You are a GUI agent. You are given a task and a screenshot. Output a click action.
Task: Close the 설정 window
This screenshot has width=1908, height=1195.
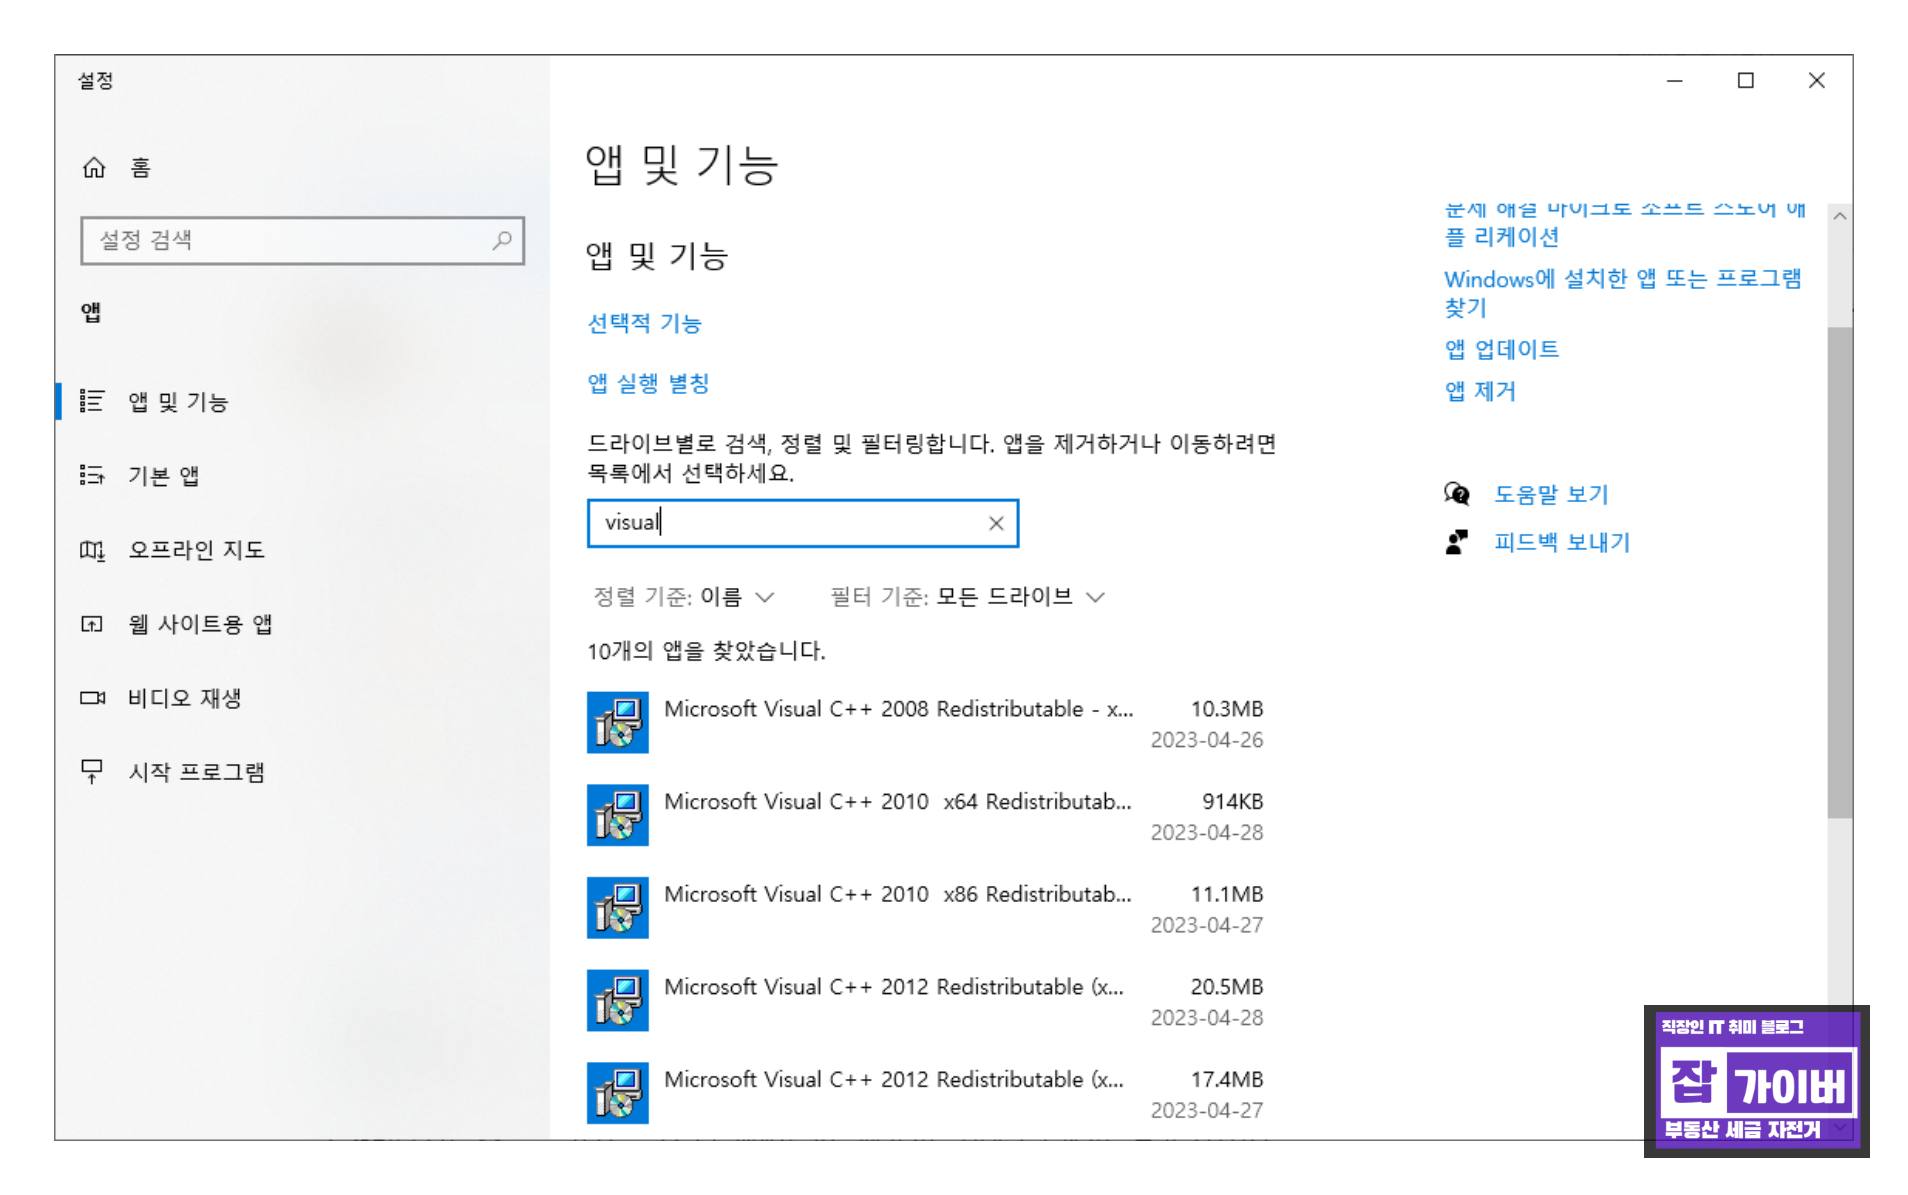(x=1817, y=81)
